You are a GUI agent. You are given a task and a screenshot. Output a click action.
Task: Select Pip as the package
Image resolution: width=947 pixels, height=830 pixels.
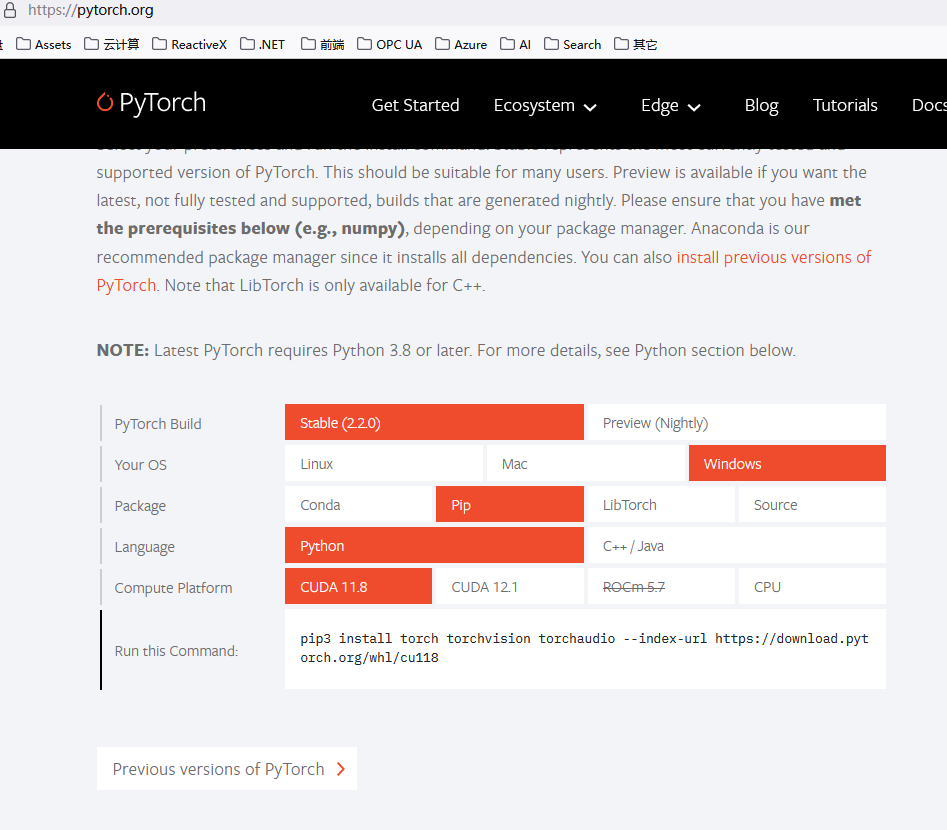510,504
